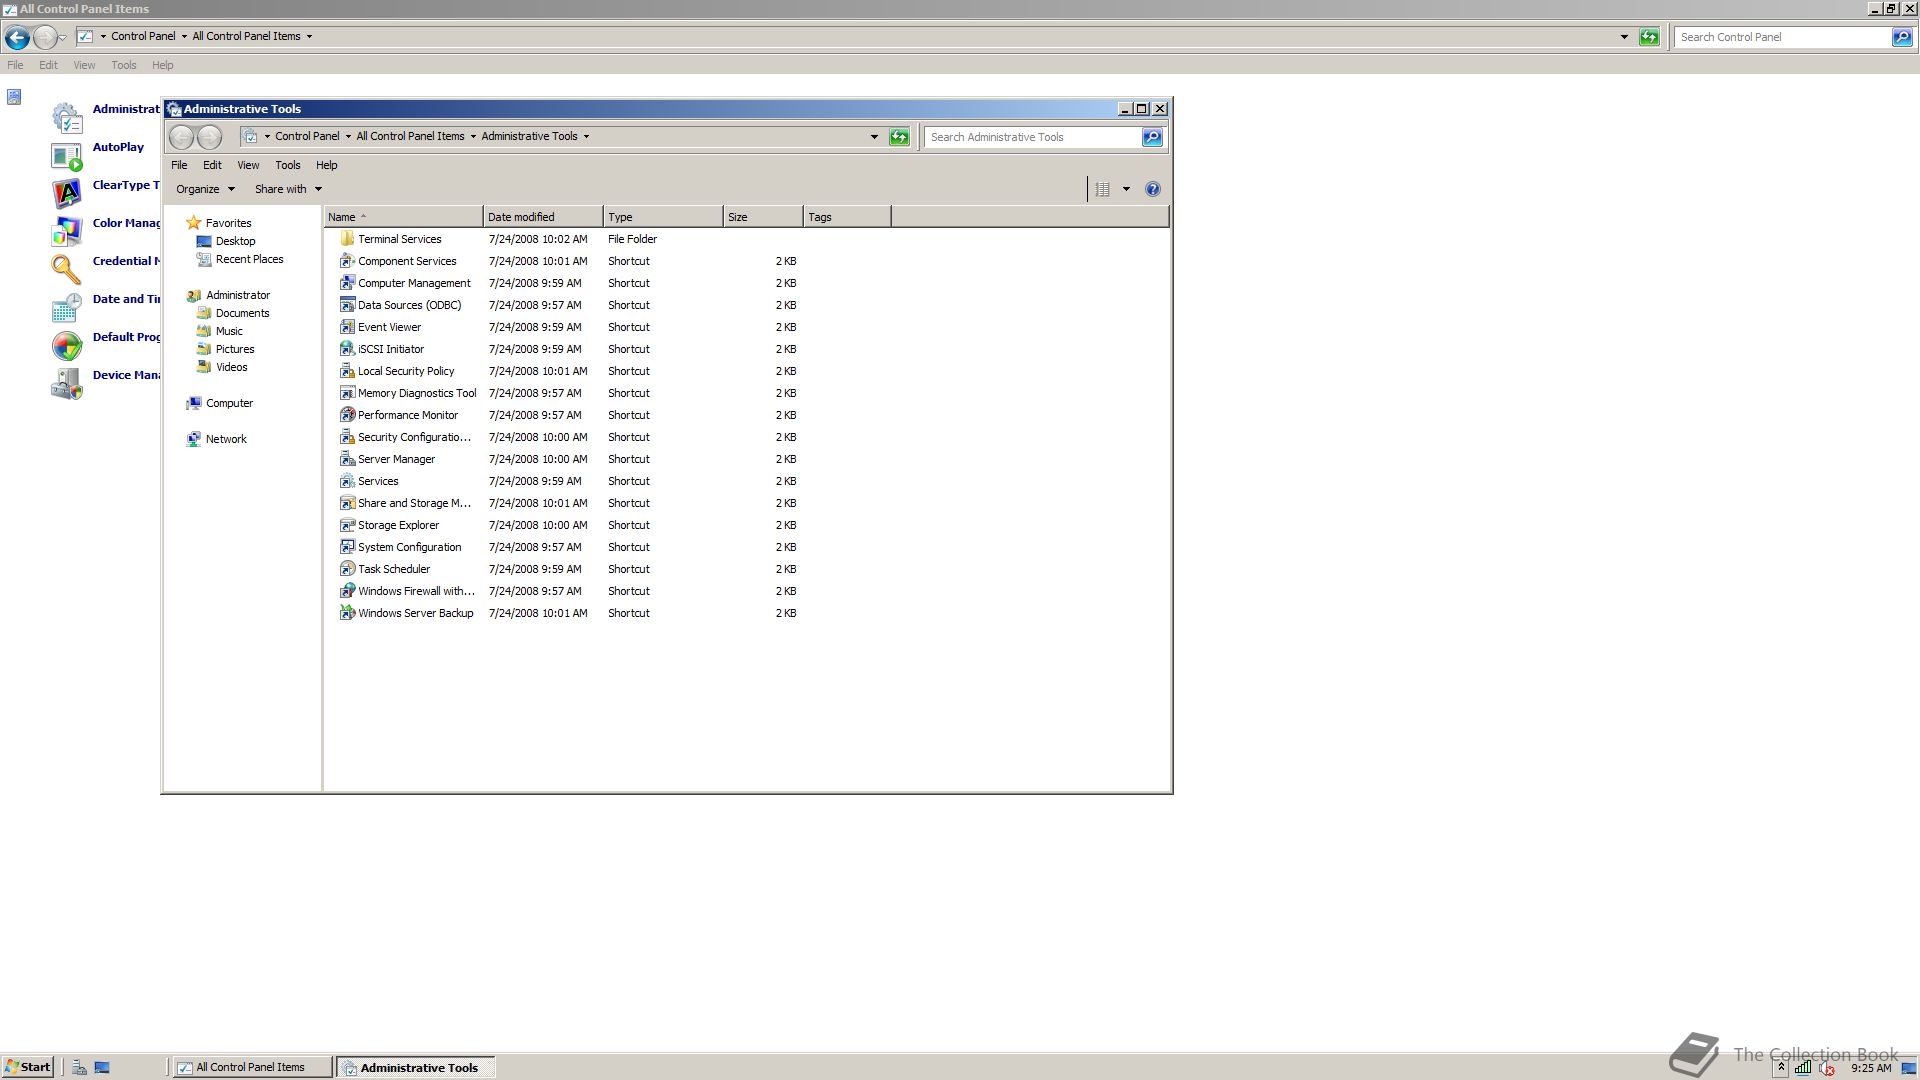Select the Storage Explorer icon
1920x1080 pixels.
tap(347, 525)
